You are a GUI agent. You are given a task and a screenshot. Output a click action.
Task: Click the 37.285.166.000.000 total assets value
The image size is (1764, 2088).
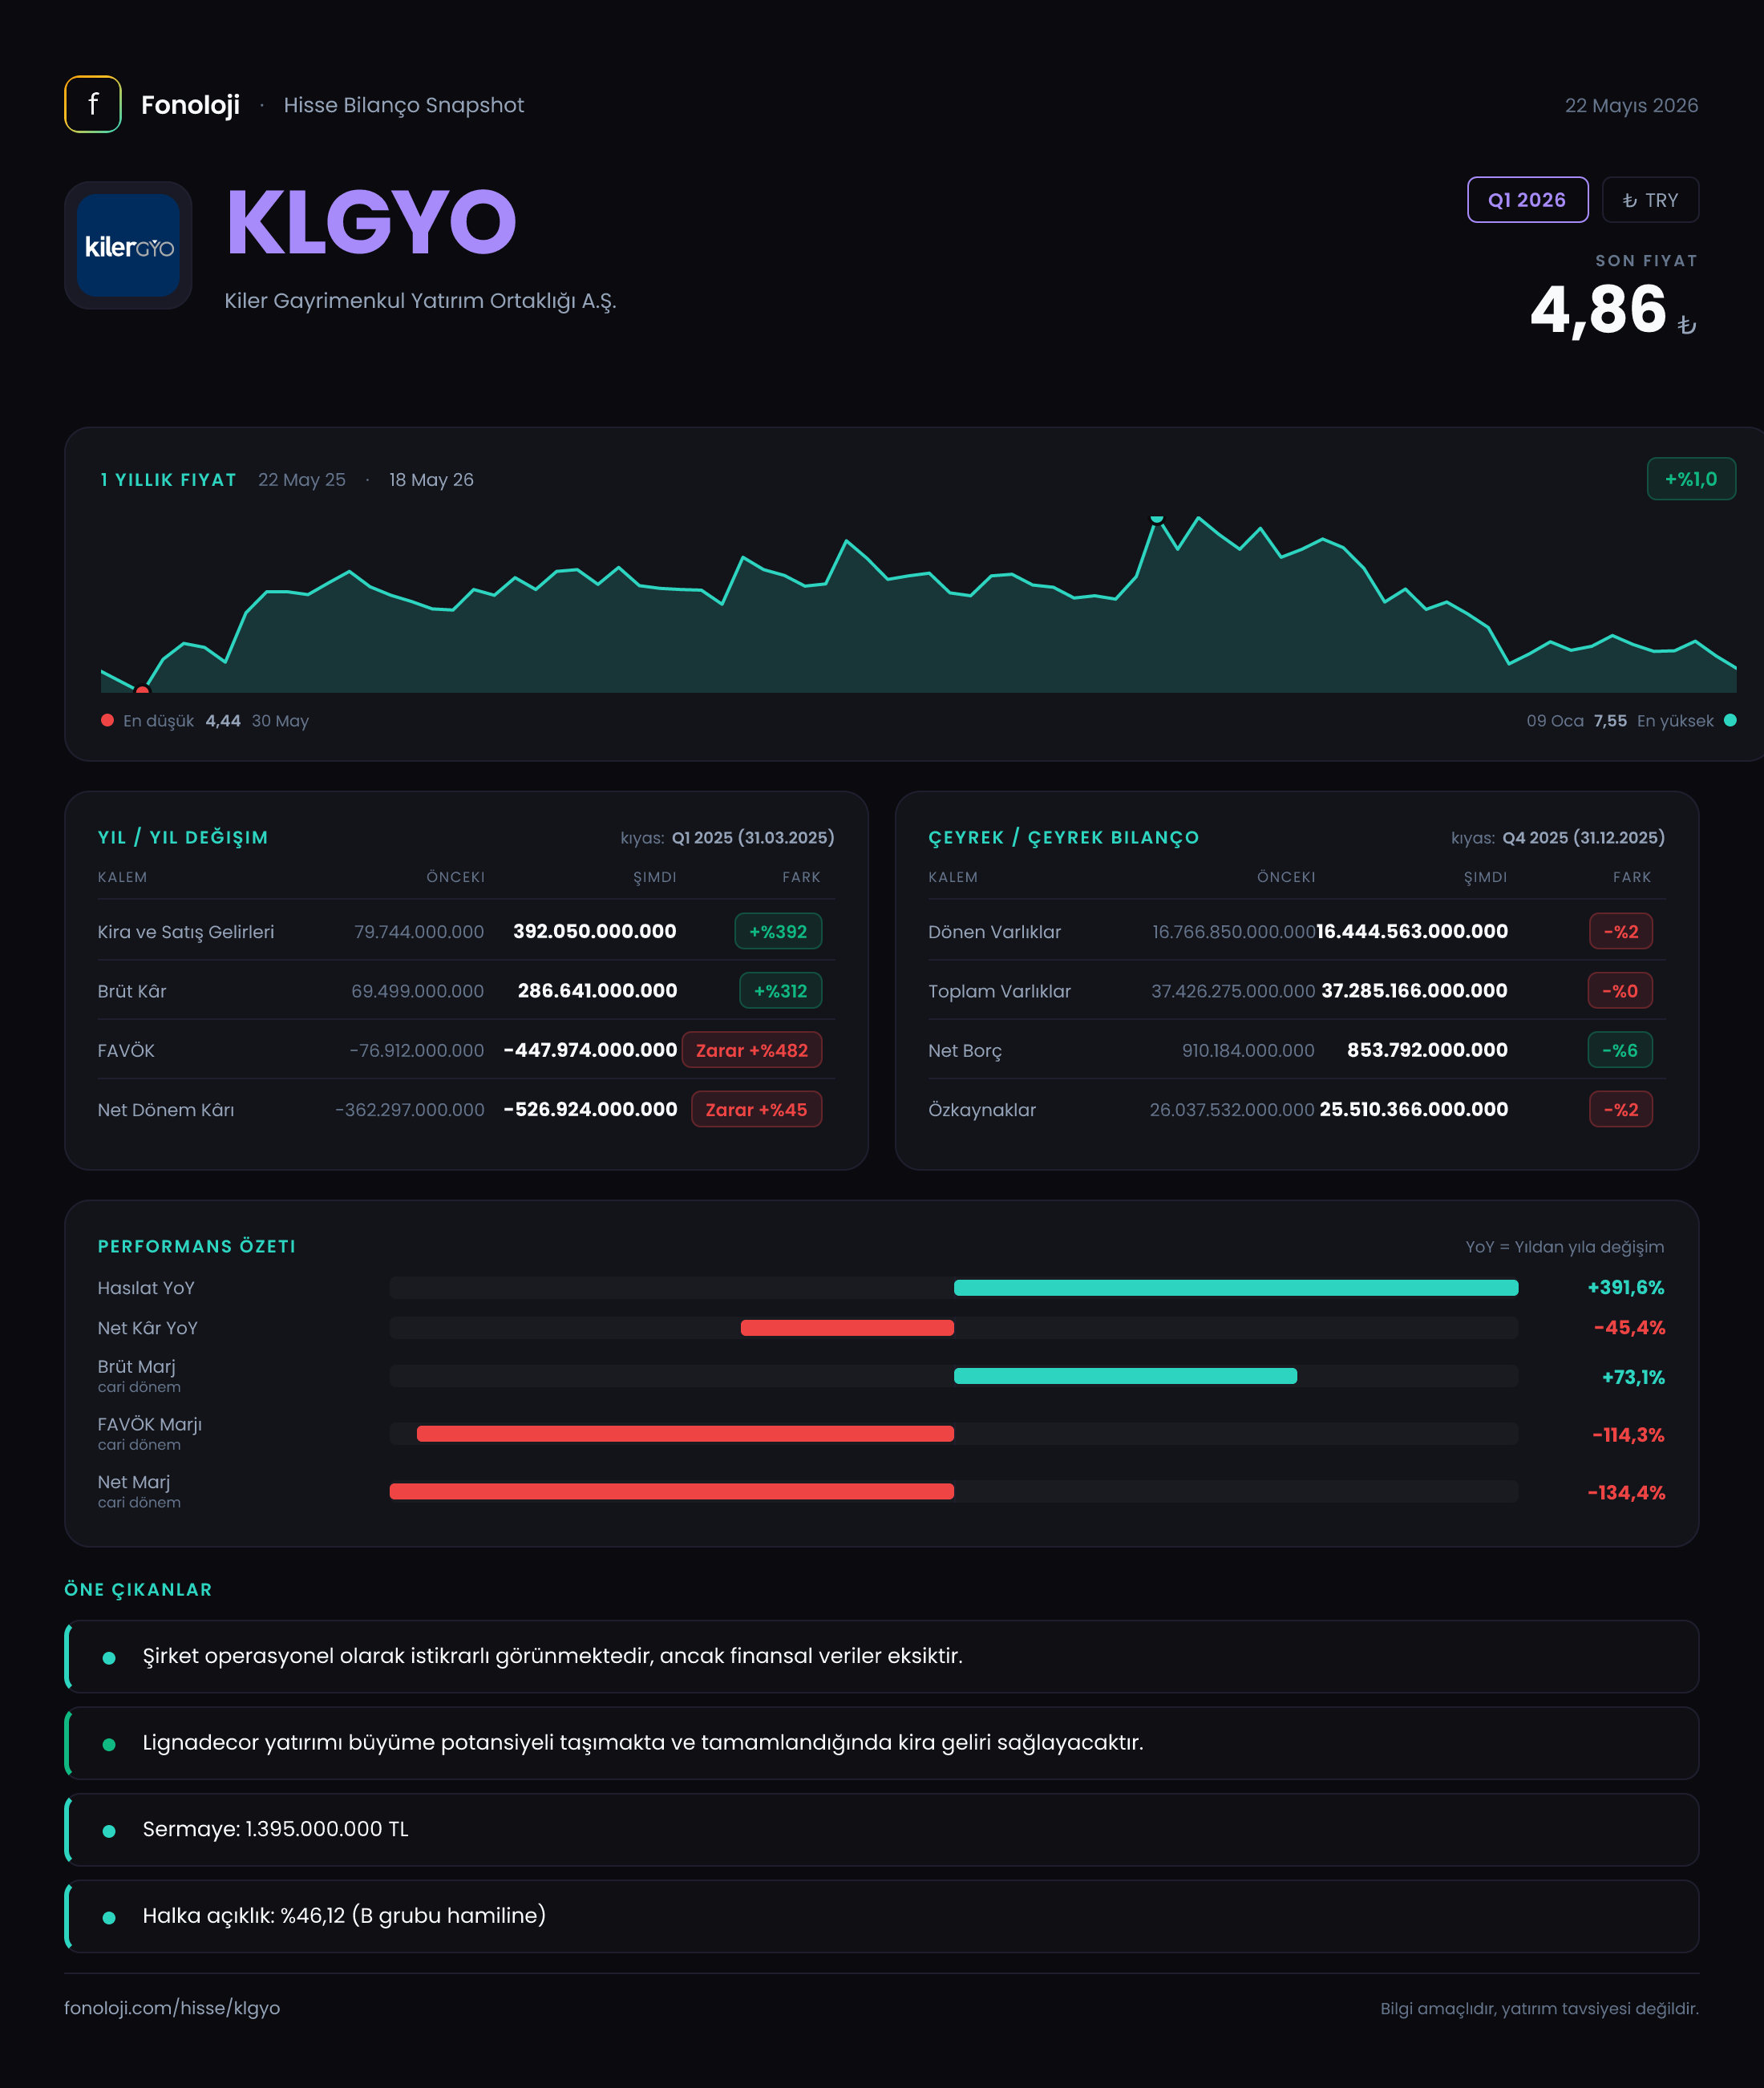tap(1414, 991)
